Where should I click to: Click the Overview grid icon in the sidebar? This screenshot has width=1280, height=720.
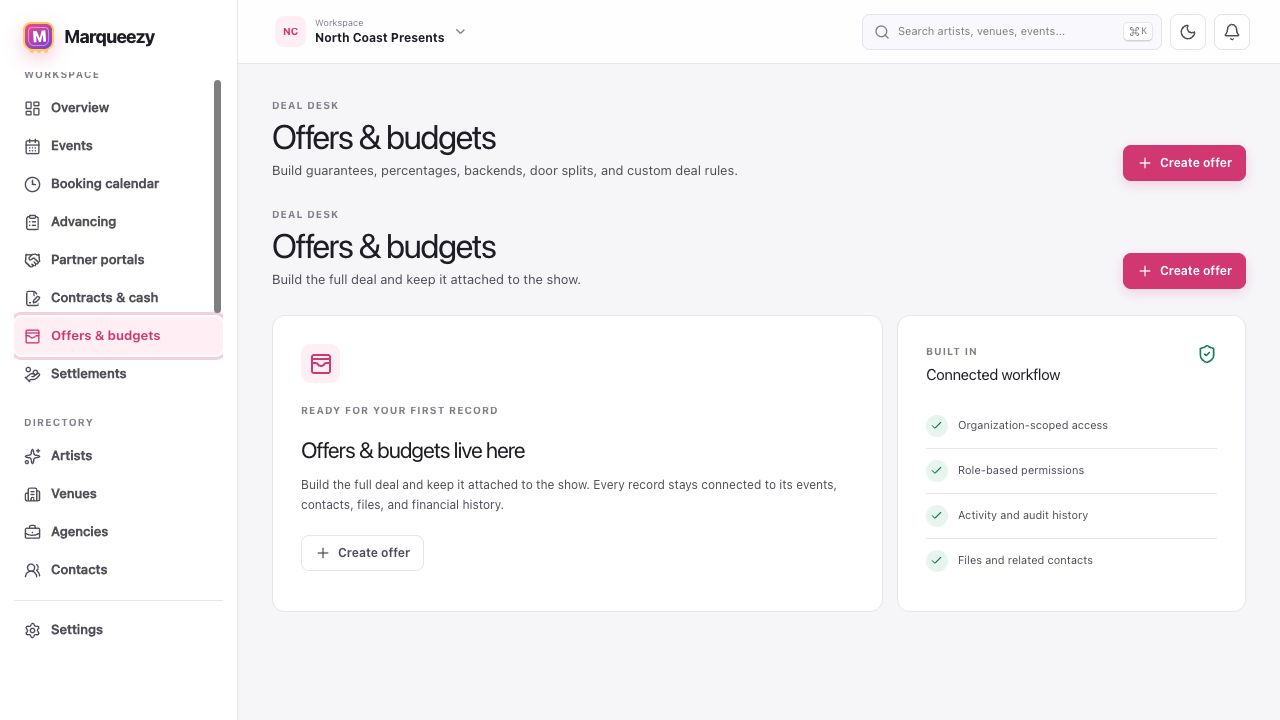pyautogui.click(x=32, y=108)
